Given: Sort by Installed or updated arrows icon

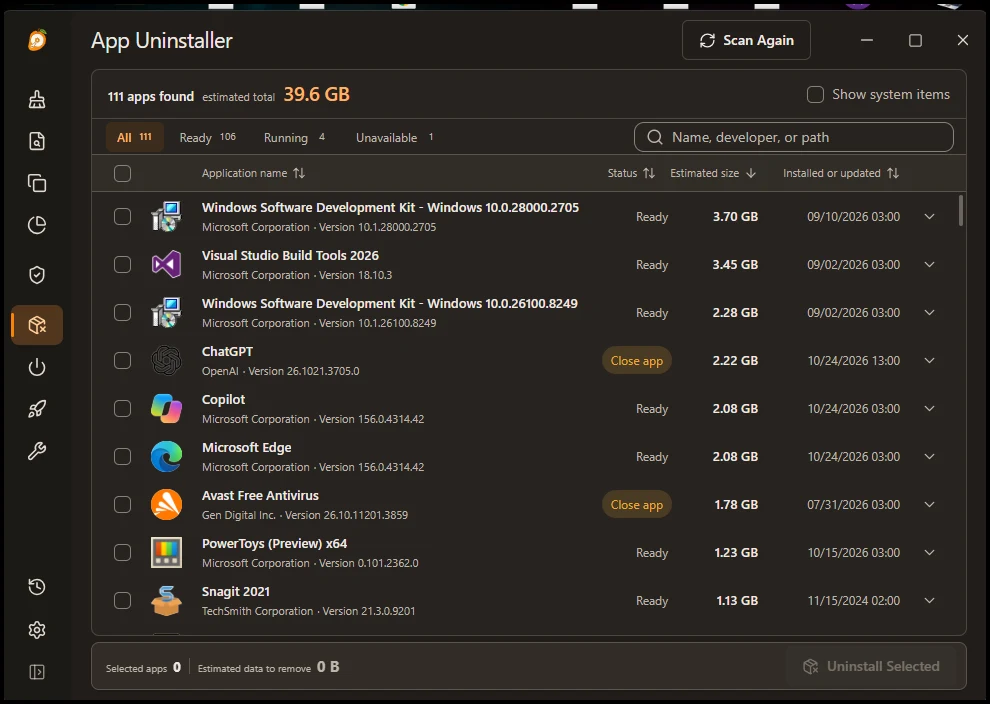Looking at the screenshot, I should point(893,173).
